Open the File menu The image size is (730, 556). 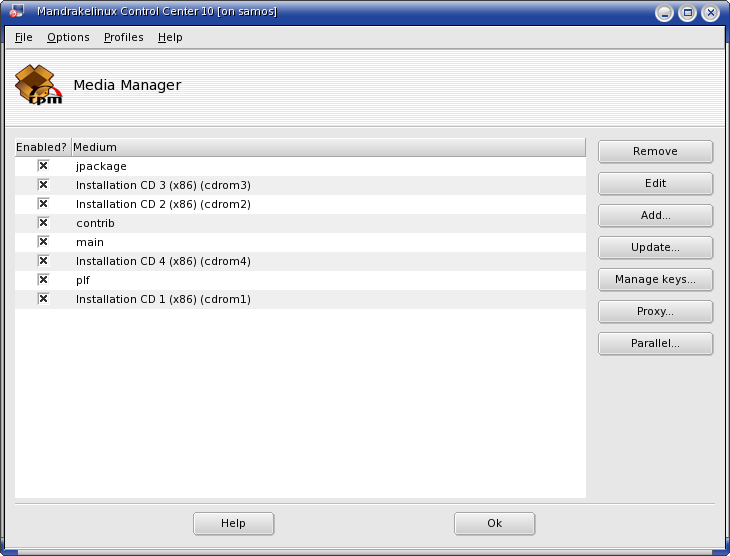click(x=24, y=37)
